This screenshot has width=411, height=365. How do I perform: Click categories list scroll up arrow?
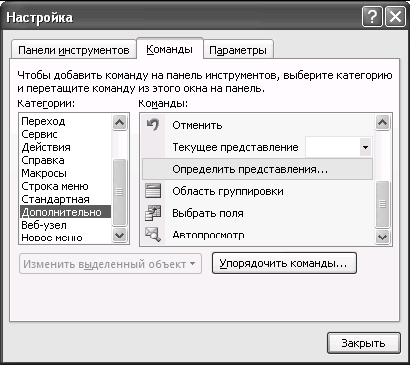pos(119,122)
